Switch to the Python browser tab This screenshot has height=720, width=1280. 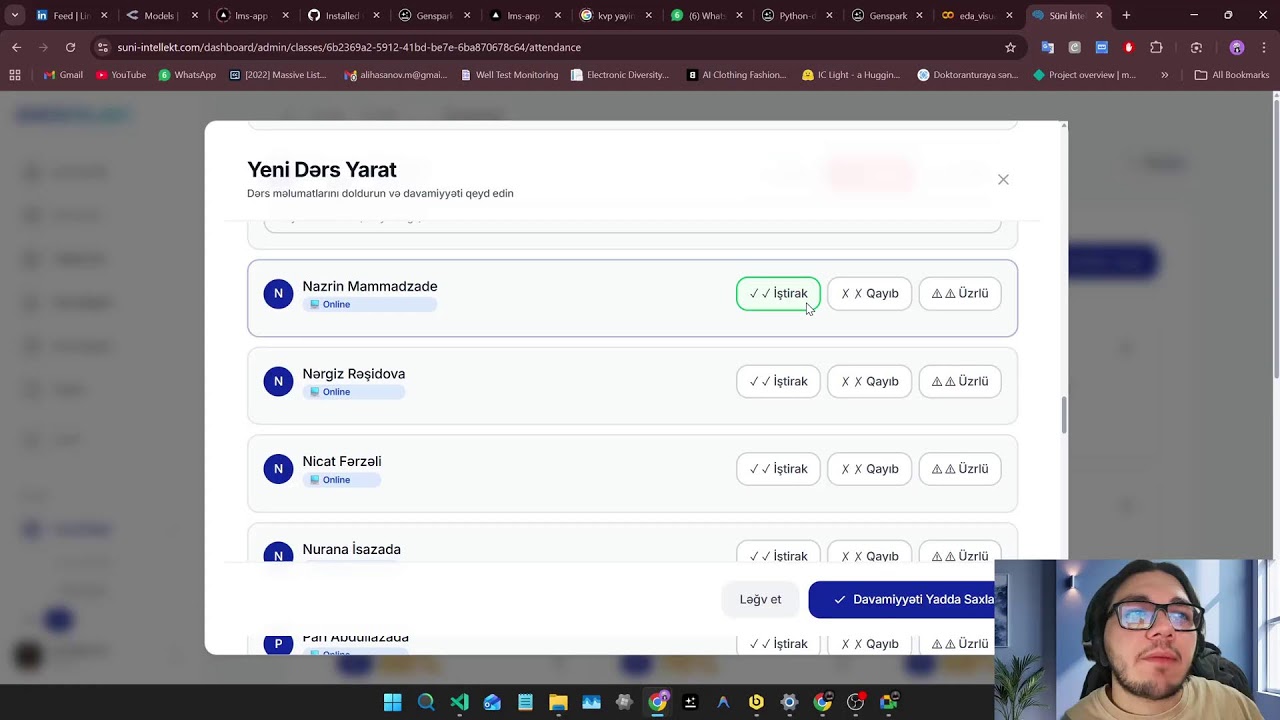(796, 15)
